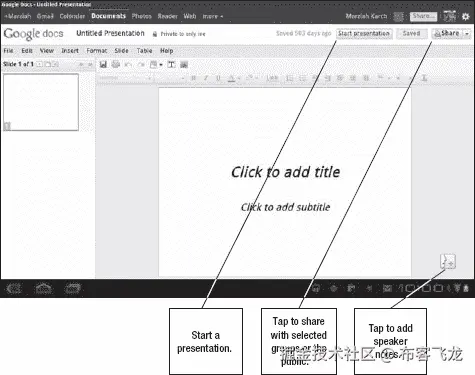Click the Google docs logo
475x375 pixels.
33,34
